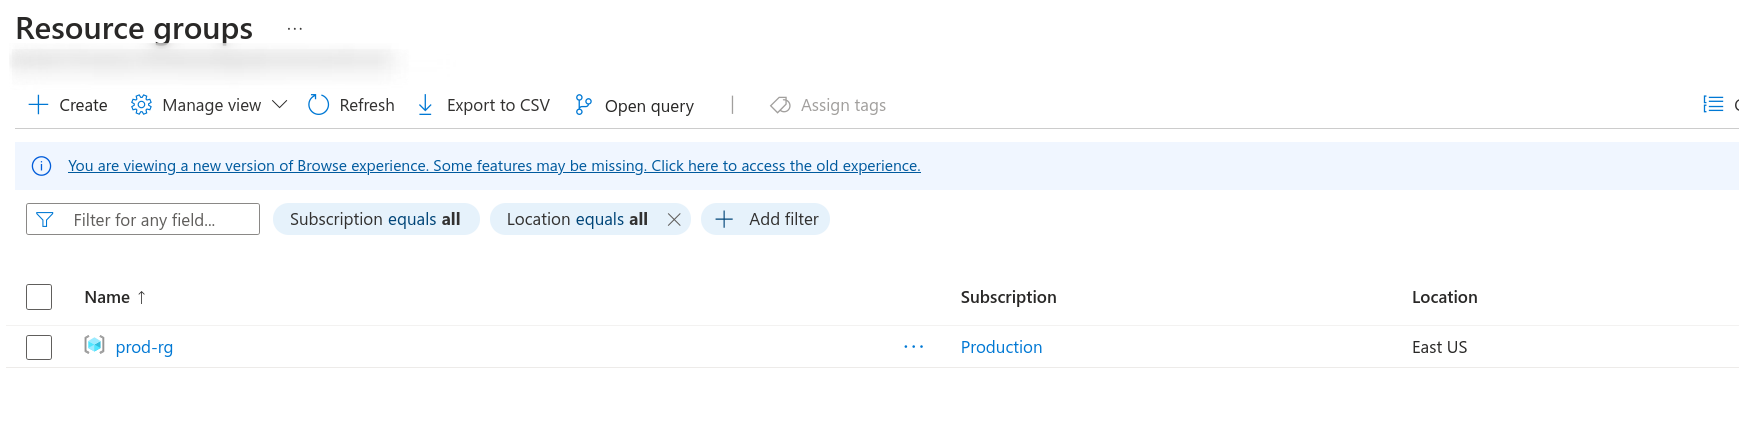The width and height of the screenshot is (1739, 431).
Task: Refresh the resource groups list
Action: (351, 105)
